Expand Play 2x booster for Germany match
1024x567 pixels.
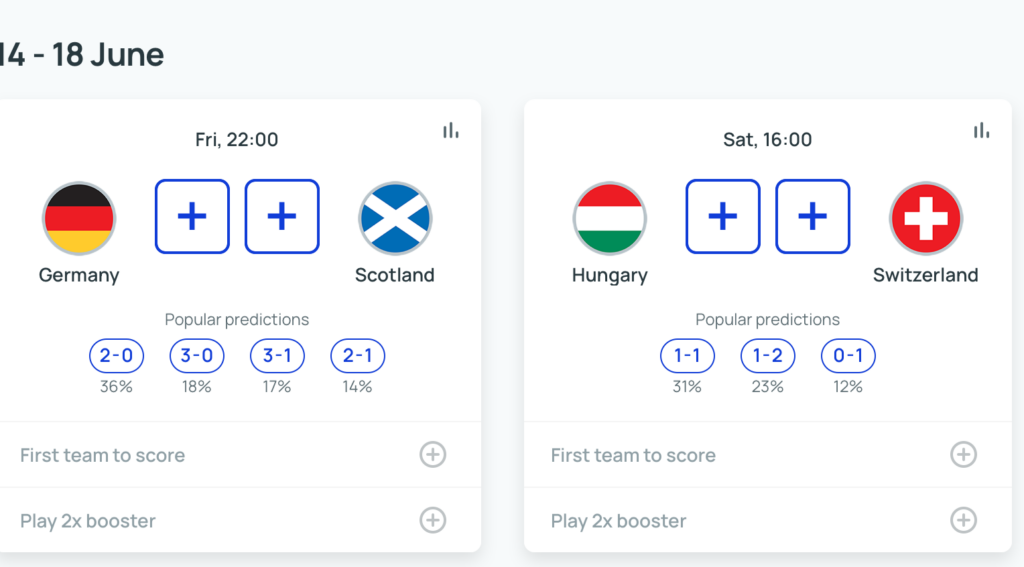pyautogui.click(x=432, y=520)
